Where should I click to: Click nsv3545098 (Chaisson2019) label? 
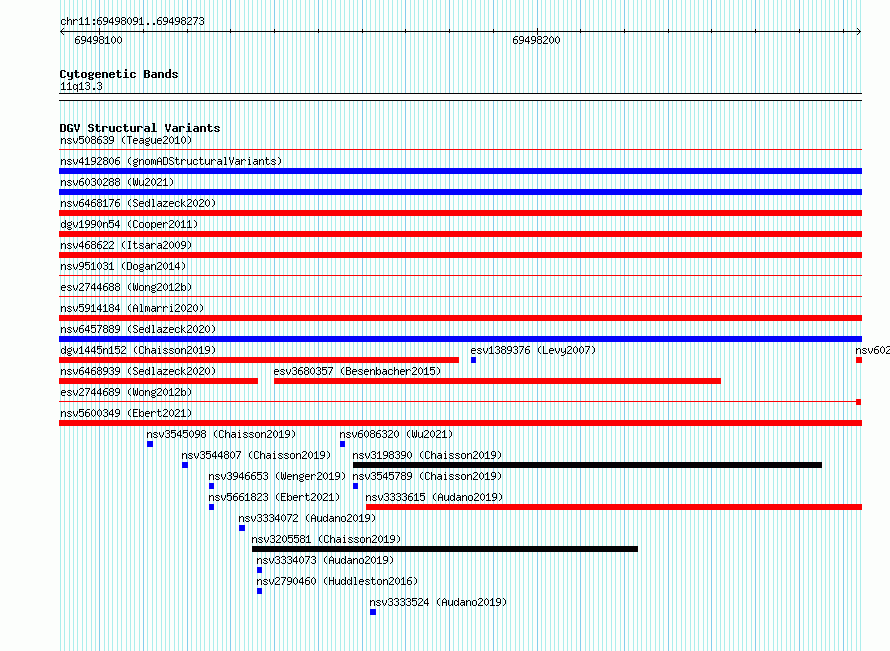tap(221, 434)
